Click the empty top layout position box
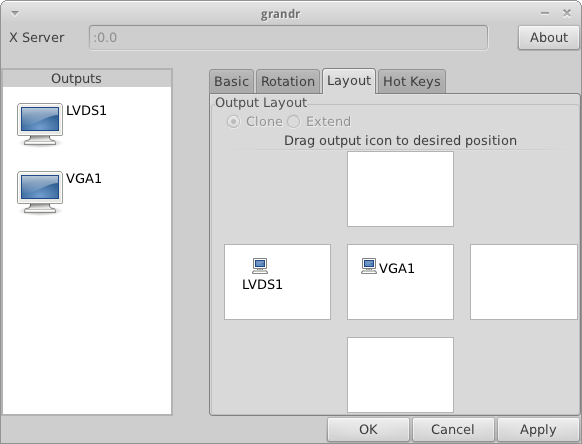 [x=400, y=189]
